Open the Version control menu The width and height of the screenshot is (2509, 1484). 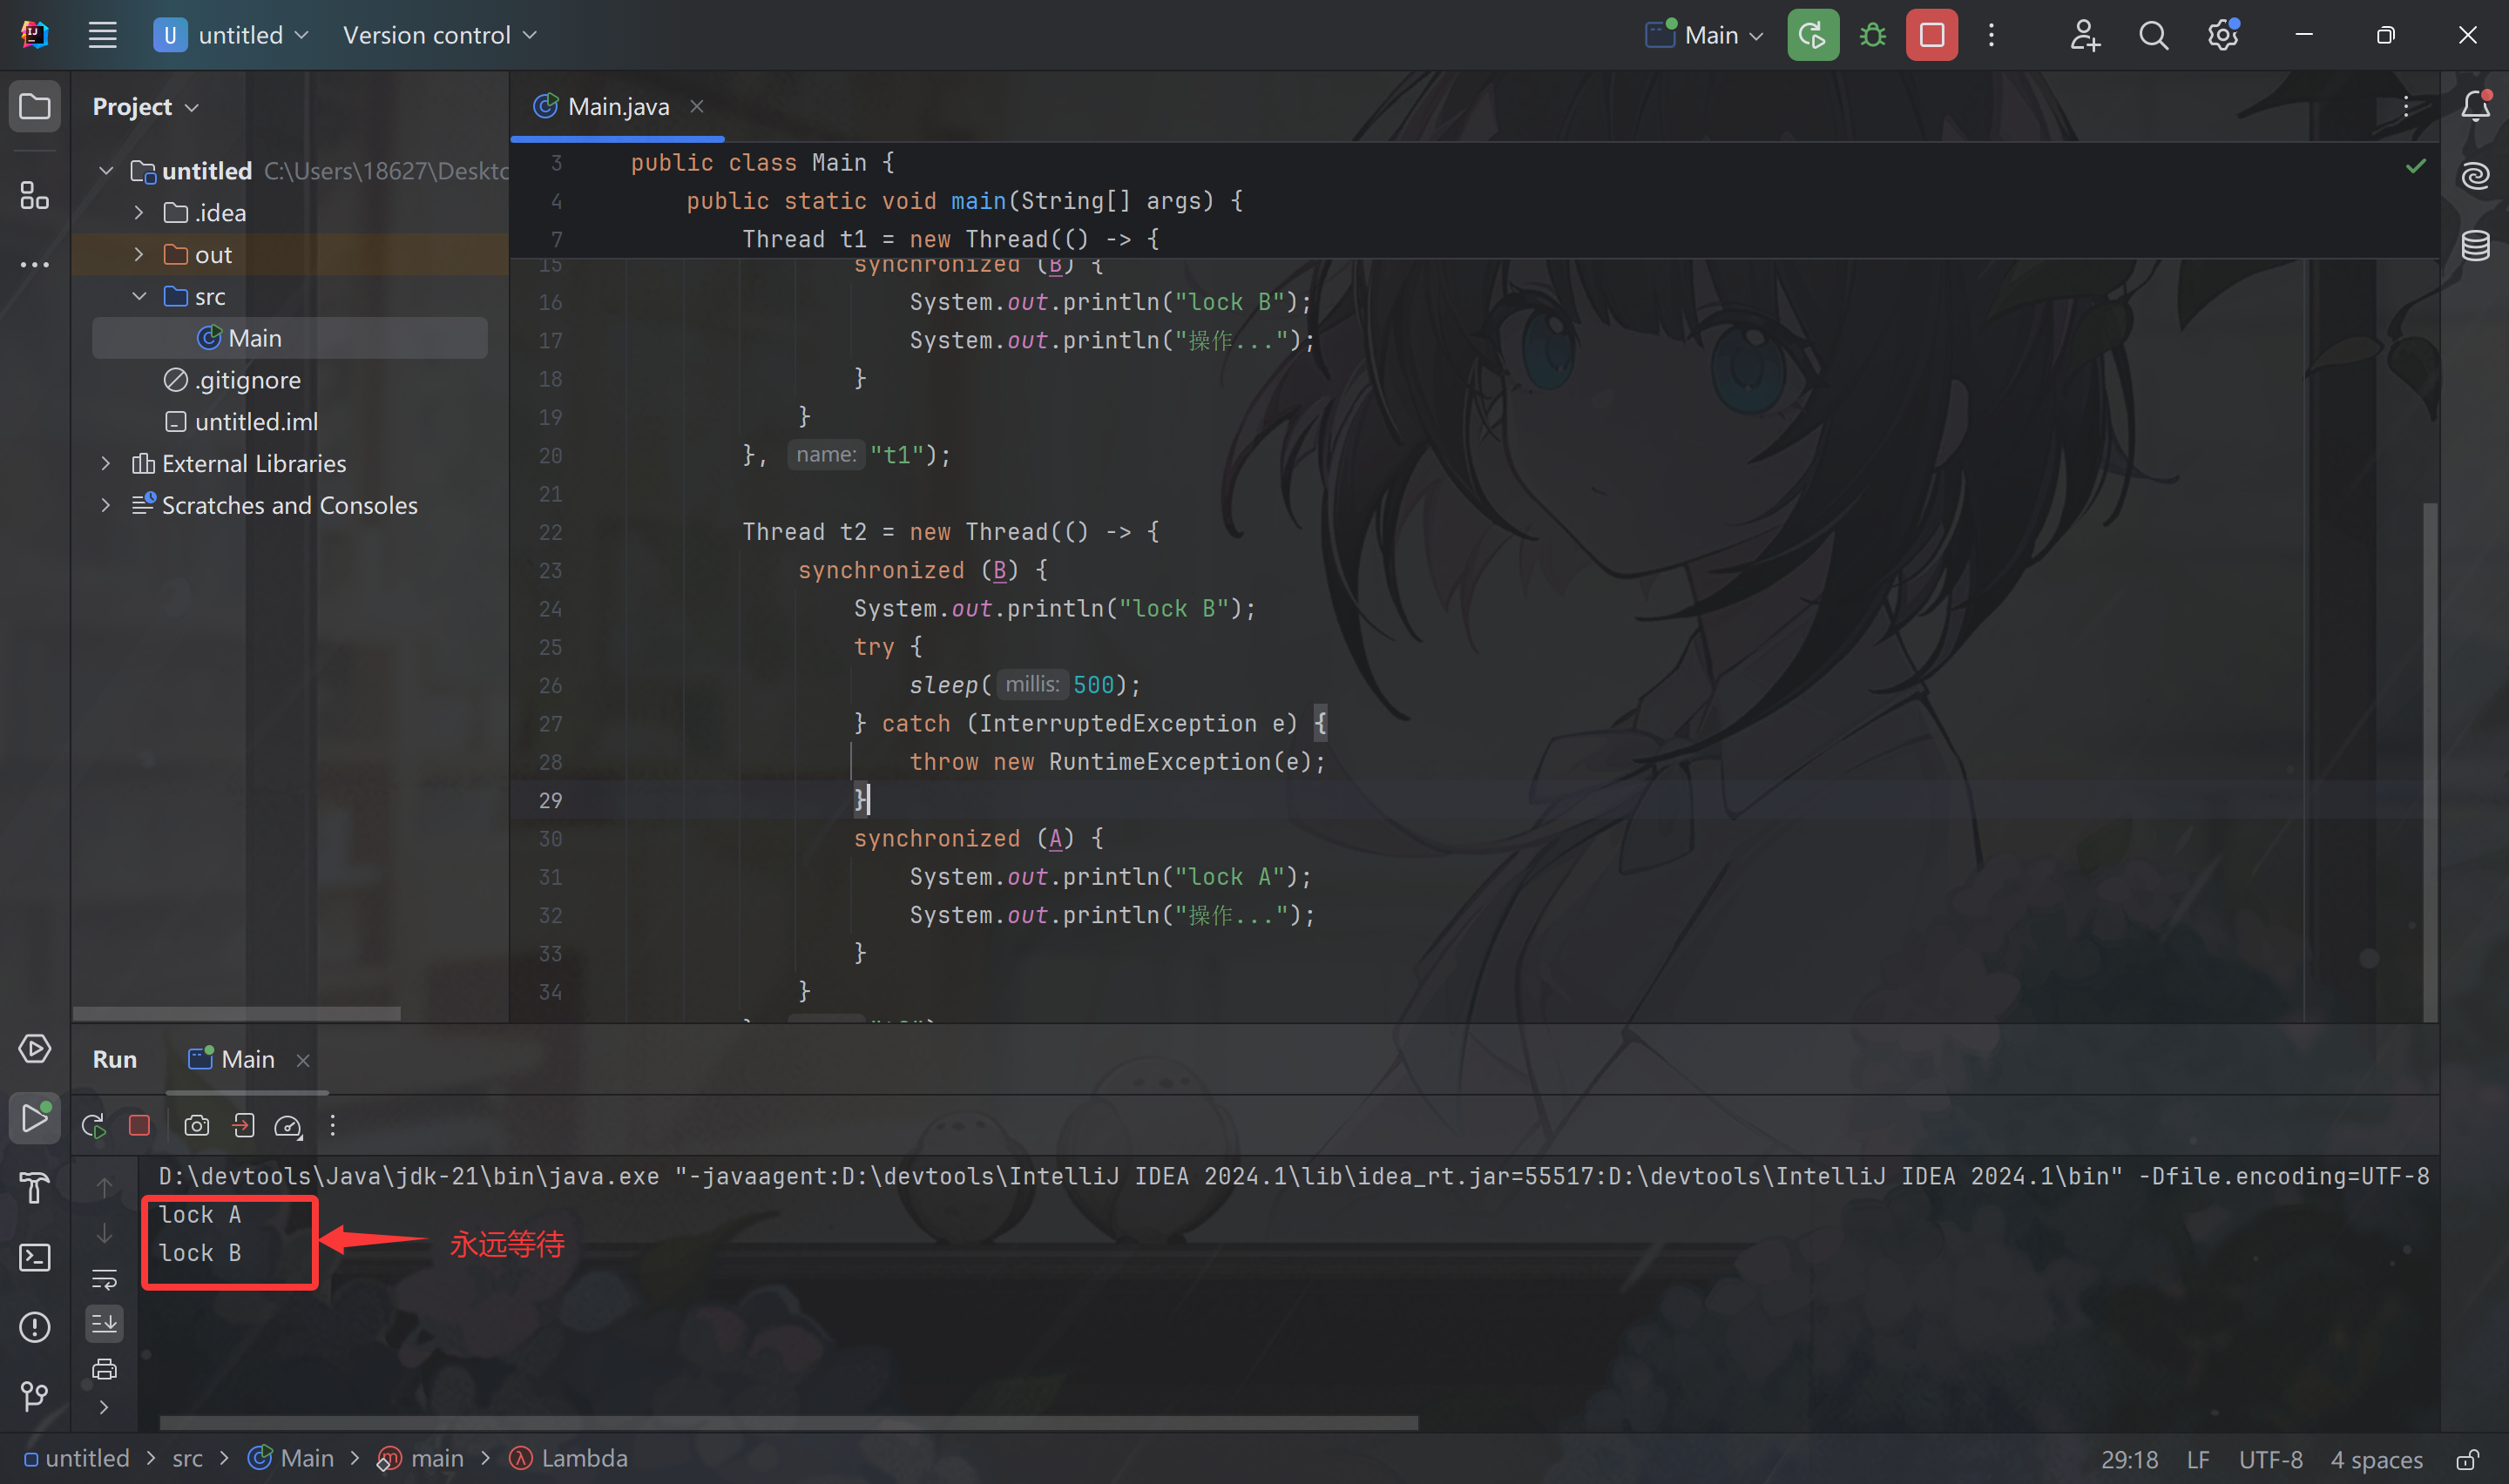439,36
